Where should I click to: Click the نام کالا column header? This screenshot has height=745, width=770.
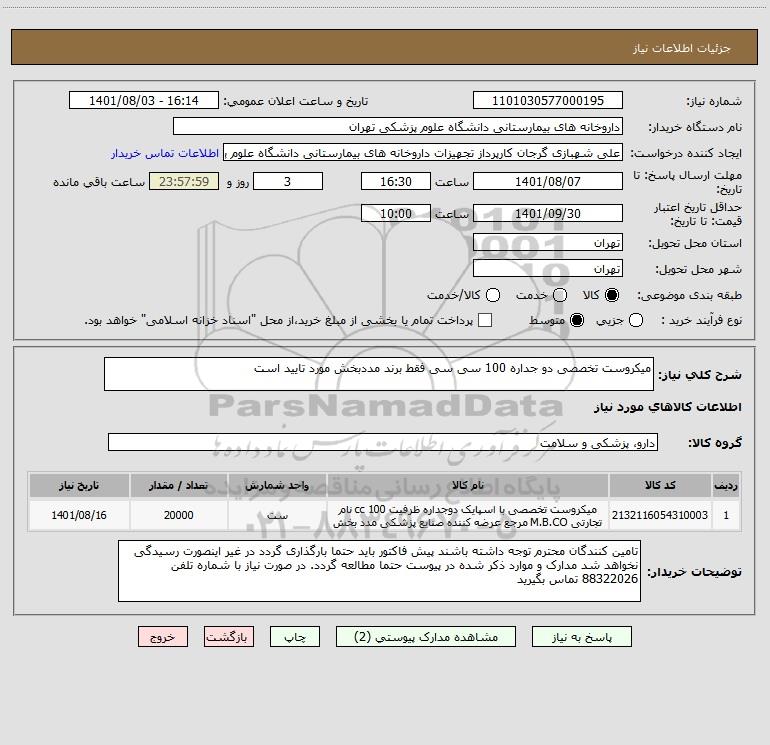coord(468,485)
